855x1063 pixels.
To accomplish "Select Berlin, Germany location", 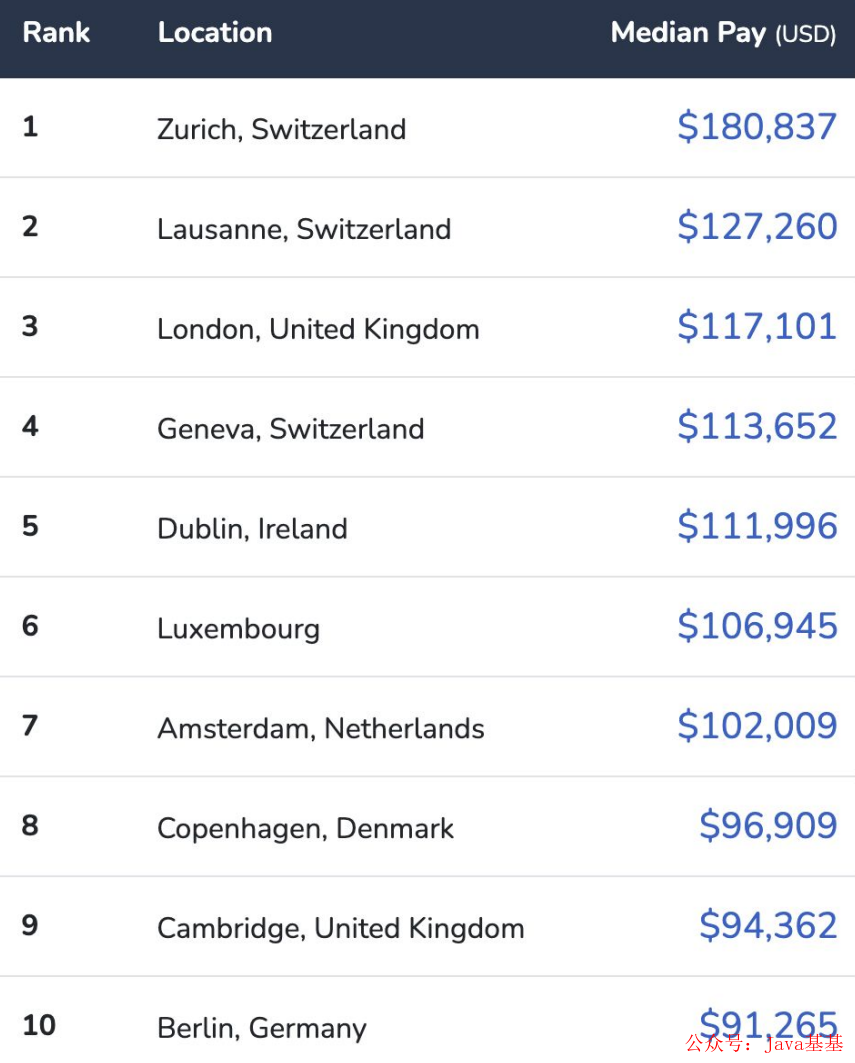I will click(x=262, y=1028).
